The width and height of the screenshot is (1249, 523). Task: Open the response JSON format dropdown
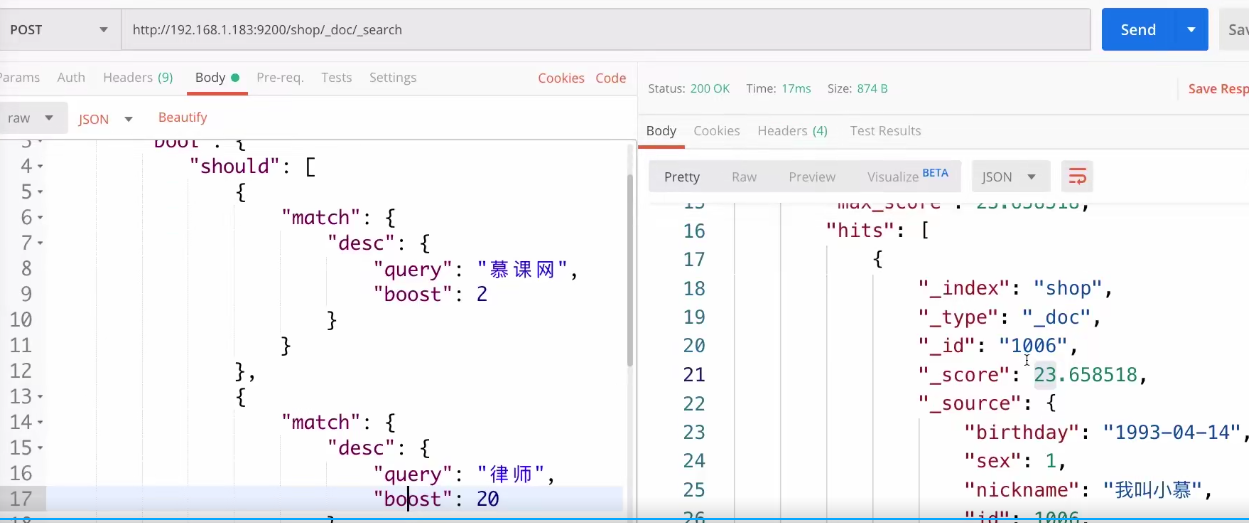pyautogui.click(x=1012, y=177)
